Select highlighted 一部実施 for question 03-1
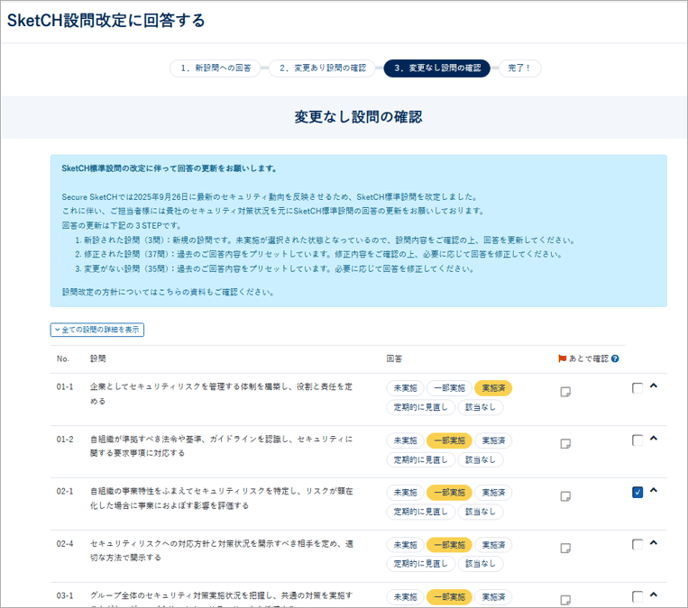Screen dimensions: 688x608 click(x=449, y=597)
